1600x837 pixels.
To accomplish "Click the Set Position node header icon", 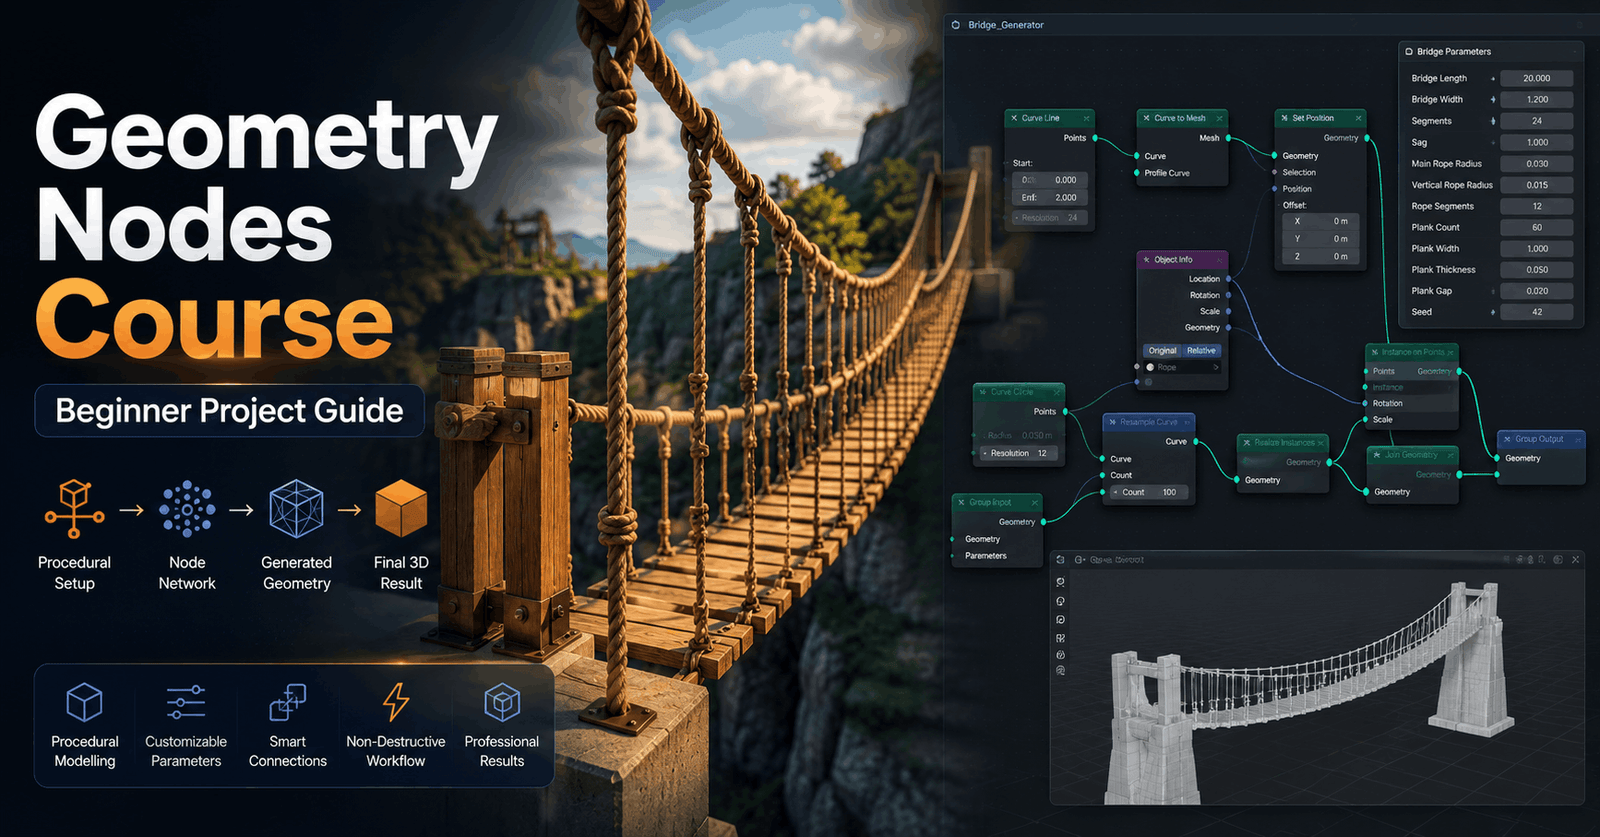I will point(1285,118).
